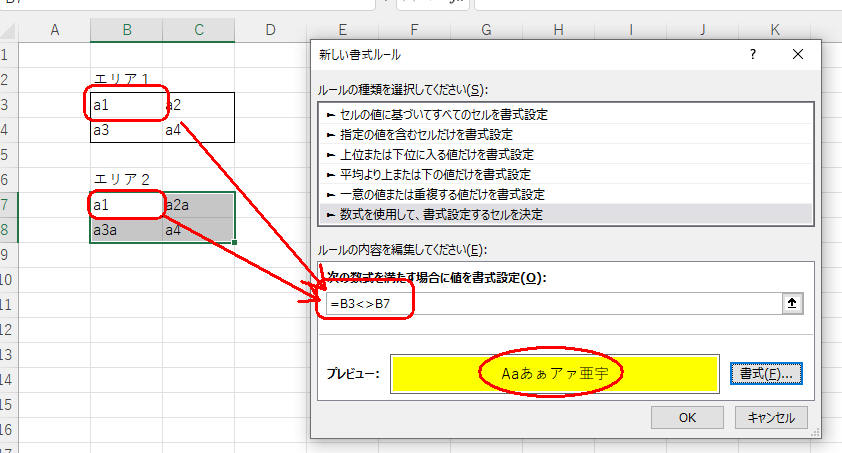842x453 pixels.
Task: Click the yellow format preview box
Action: click(x=554, y=373)
